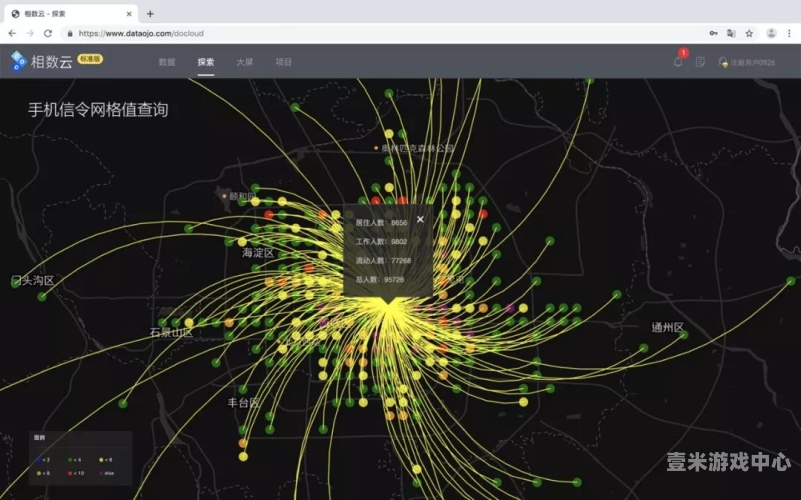Open the saved password key icon
The image size is (801, 500).
[713, 33]
